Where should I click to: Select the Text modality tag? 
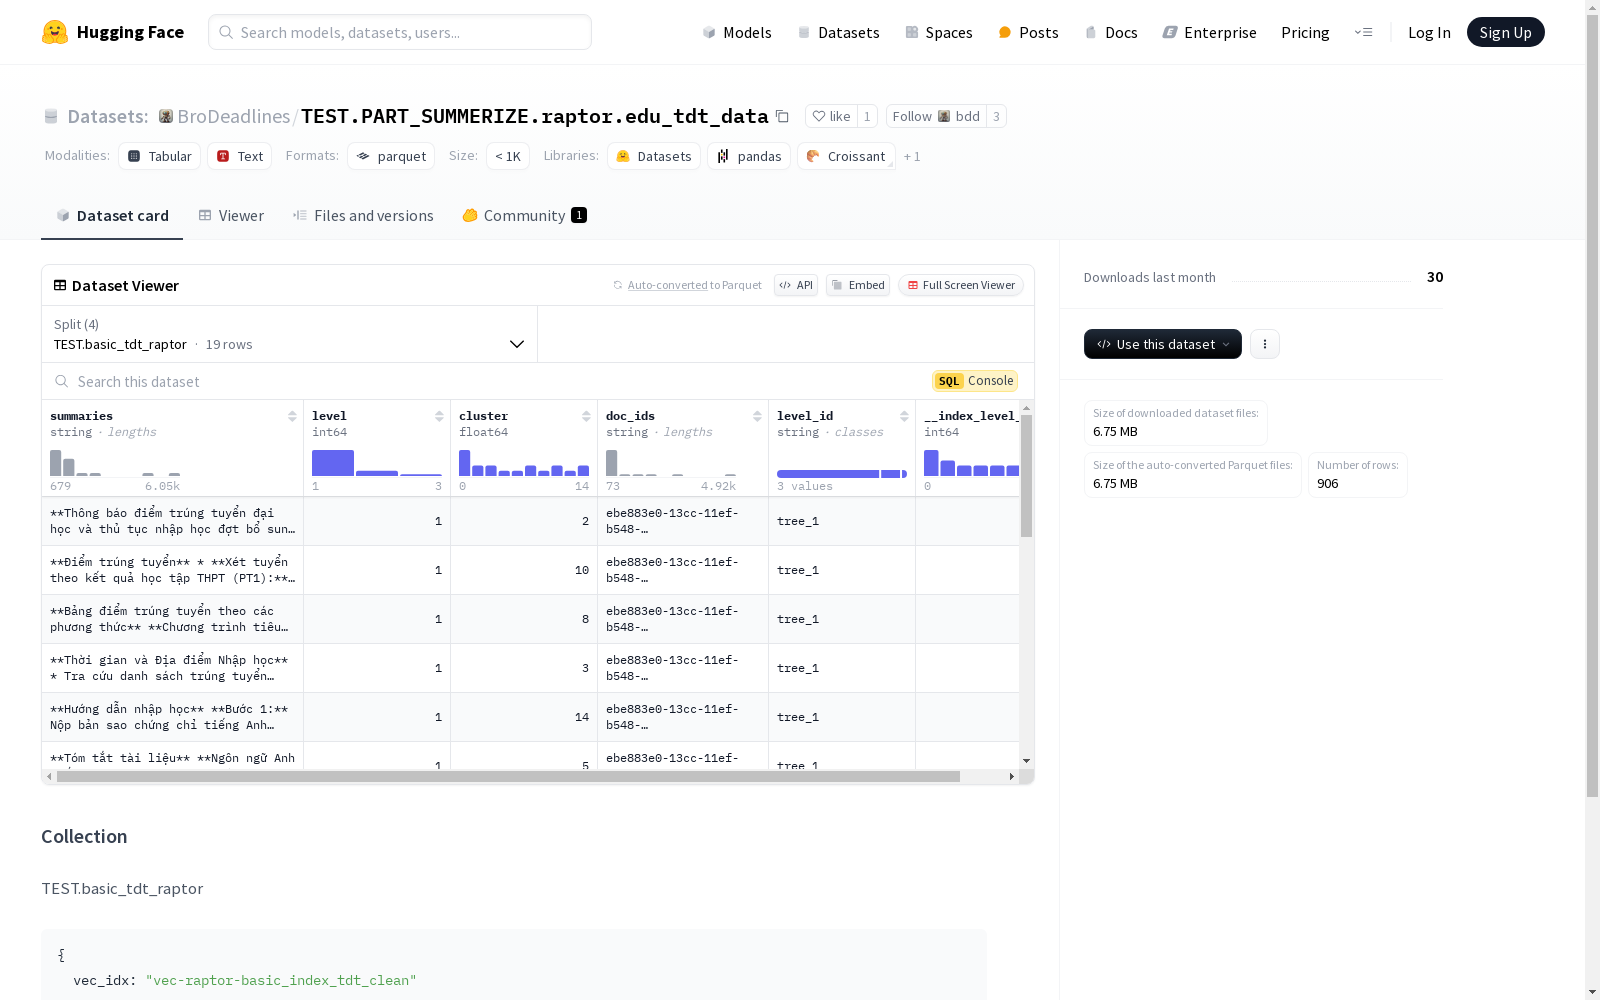click(240, 156)
